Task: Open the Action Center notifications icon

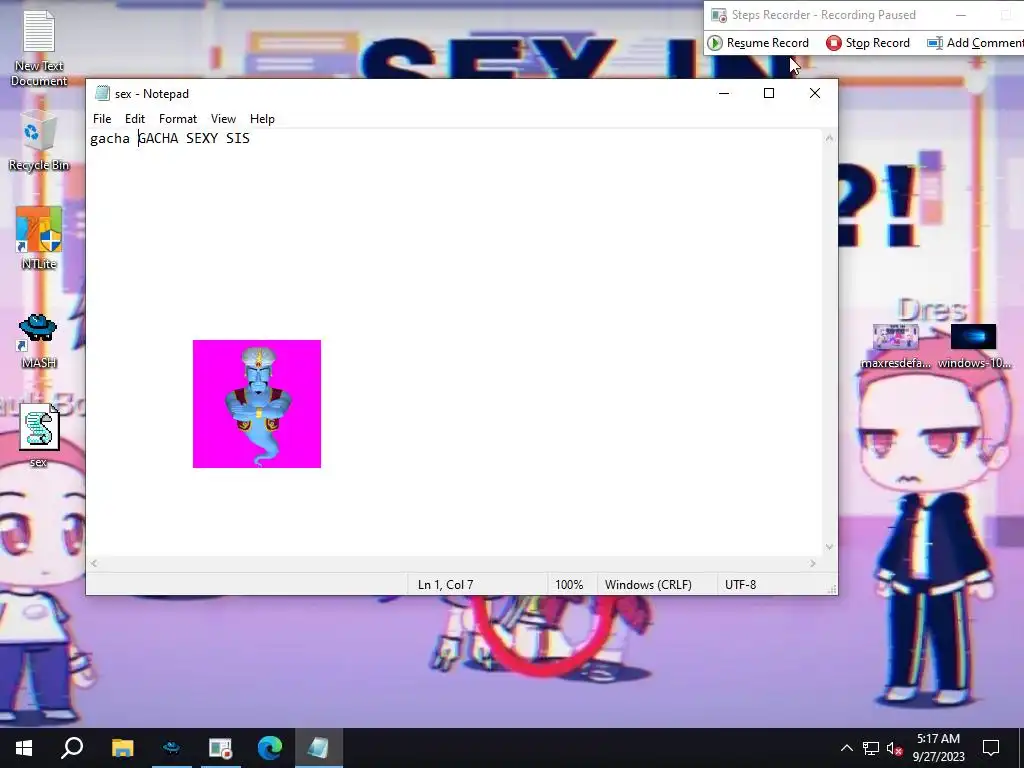Action: click(x=991, y=748)
